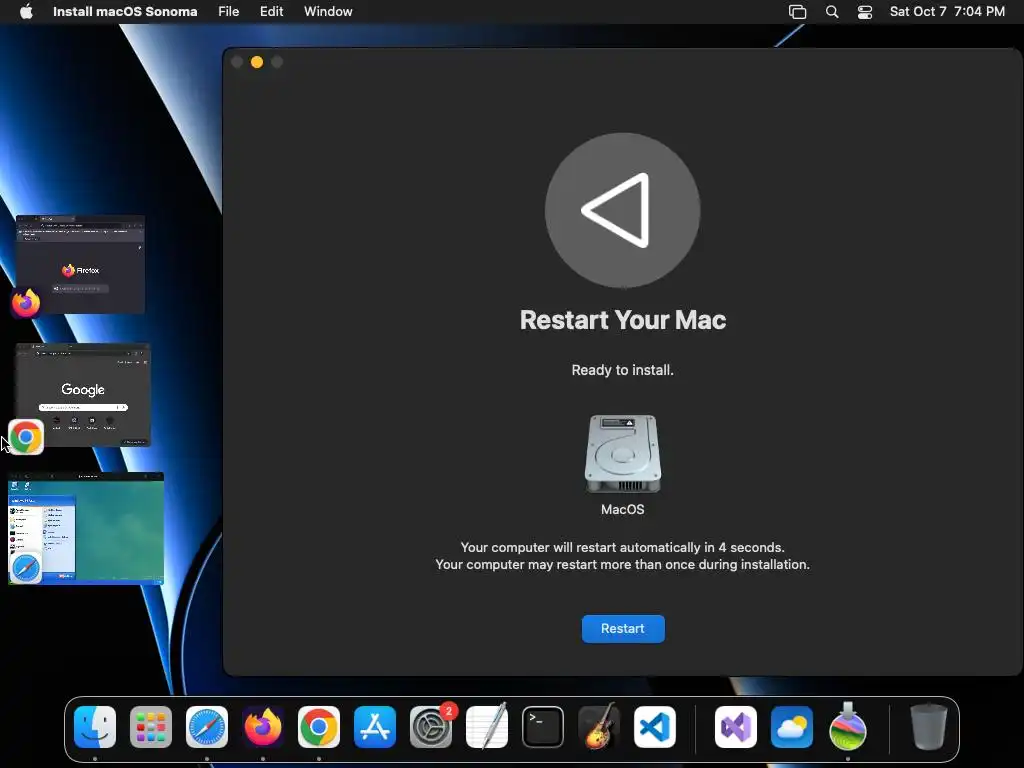Image resolution: width=1024 pixels, height=768 pixels.
Task: Open the Trash from the Dock
Action: (928, 727)
